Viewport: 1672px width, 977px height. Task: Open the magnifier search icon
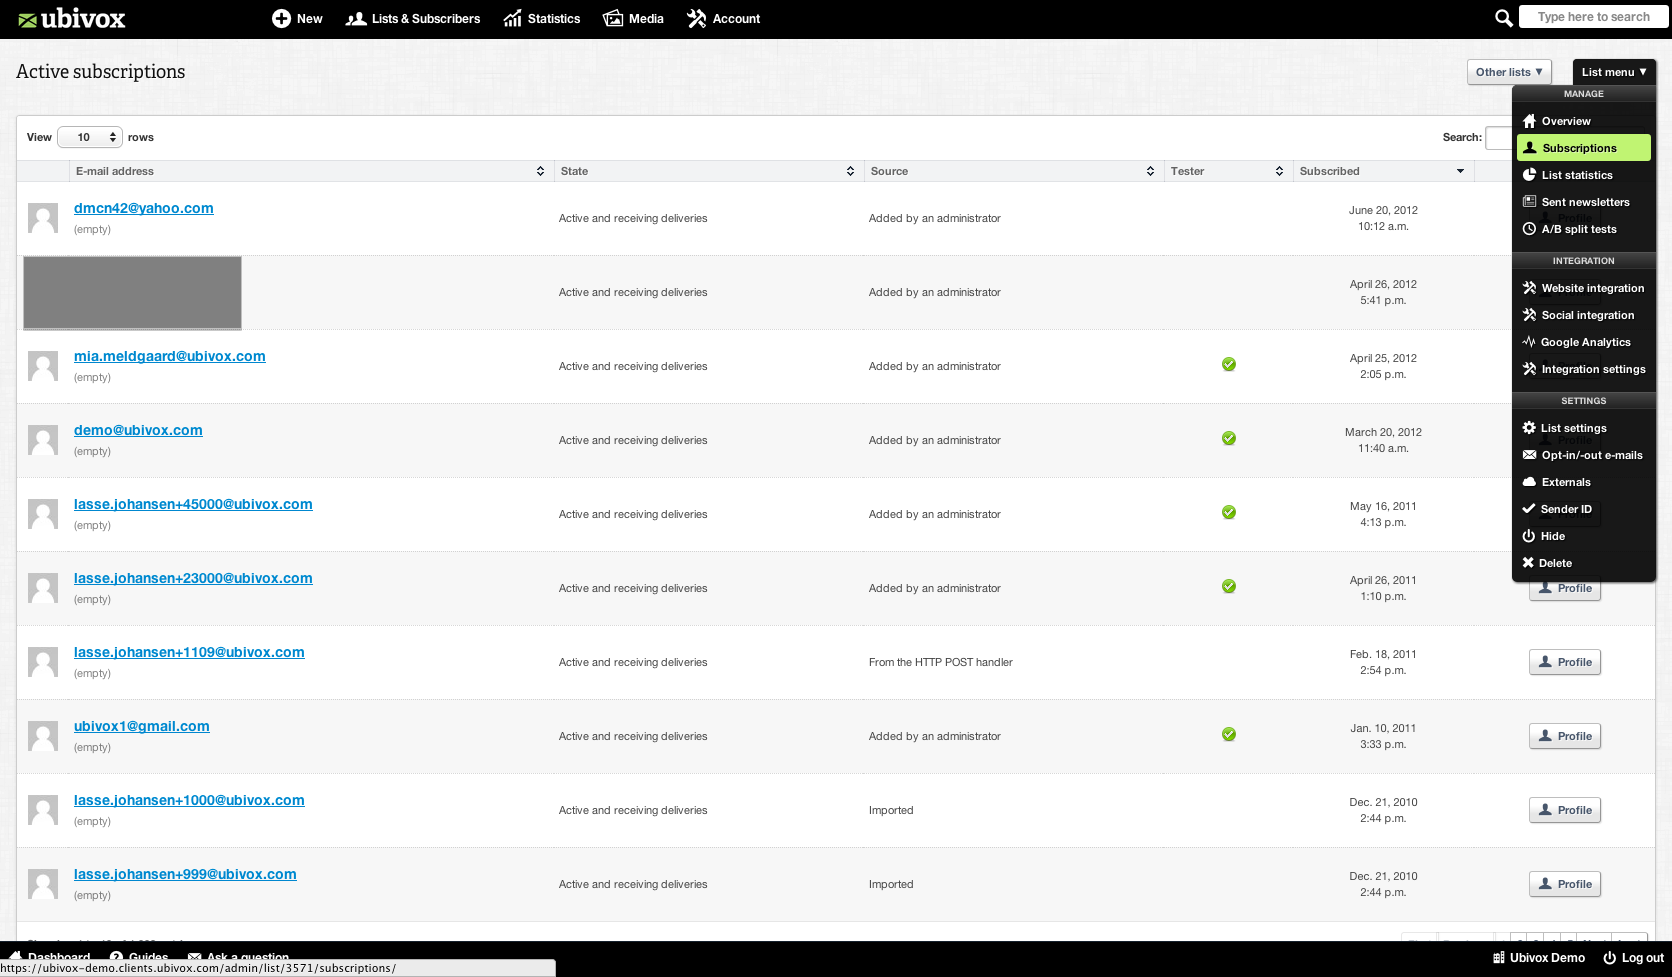pos(1503,18)
